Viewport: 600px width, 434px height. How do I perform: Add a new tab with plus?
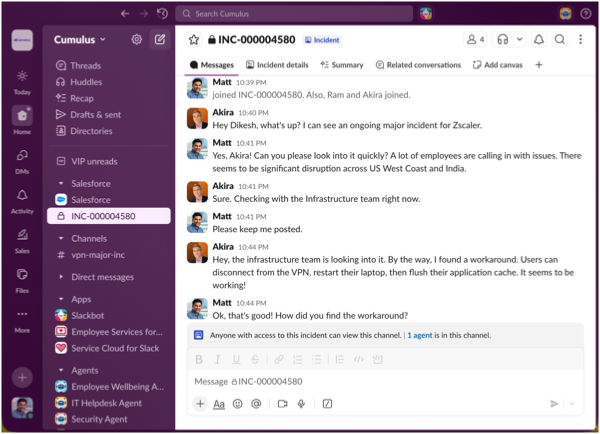click(539, 65)
